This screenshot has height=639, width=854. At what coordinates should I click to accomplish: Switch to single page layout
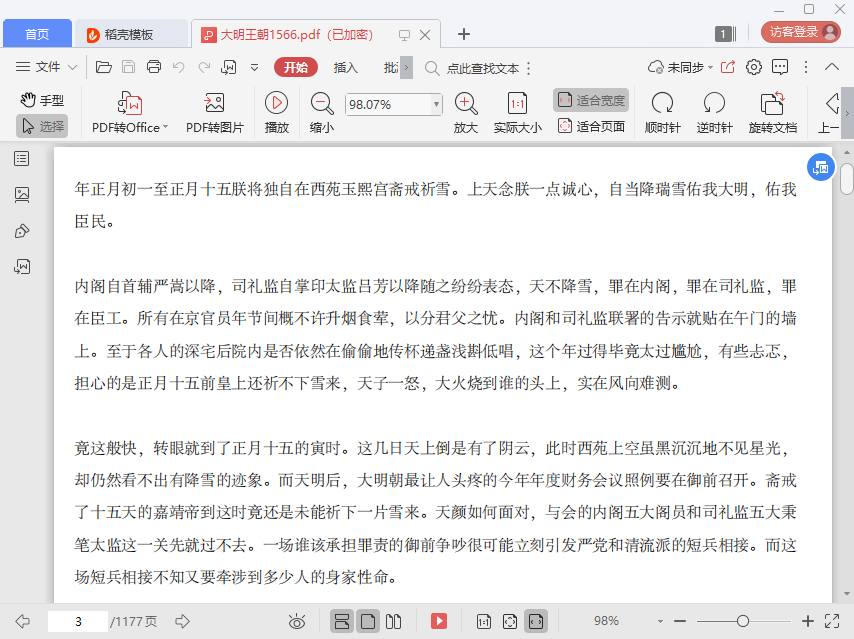pos(368,621)
